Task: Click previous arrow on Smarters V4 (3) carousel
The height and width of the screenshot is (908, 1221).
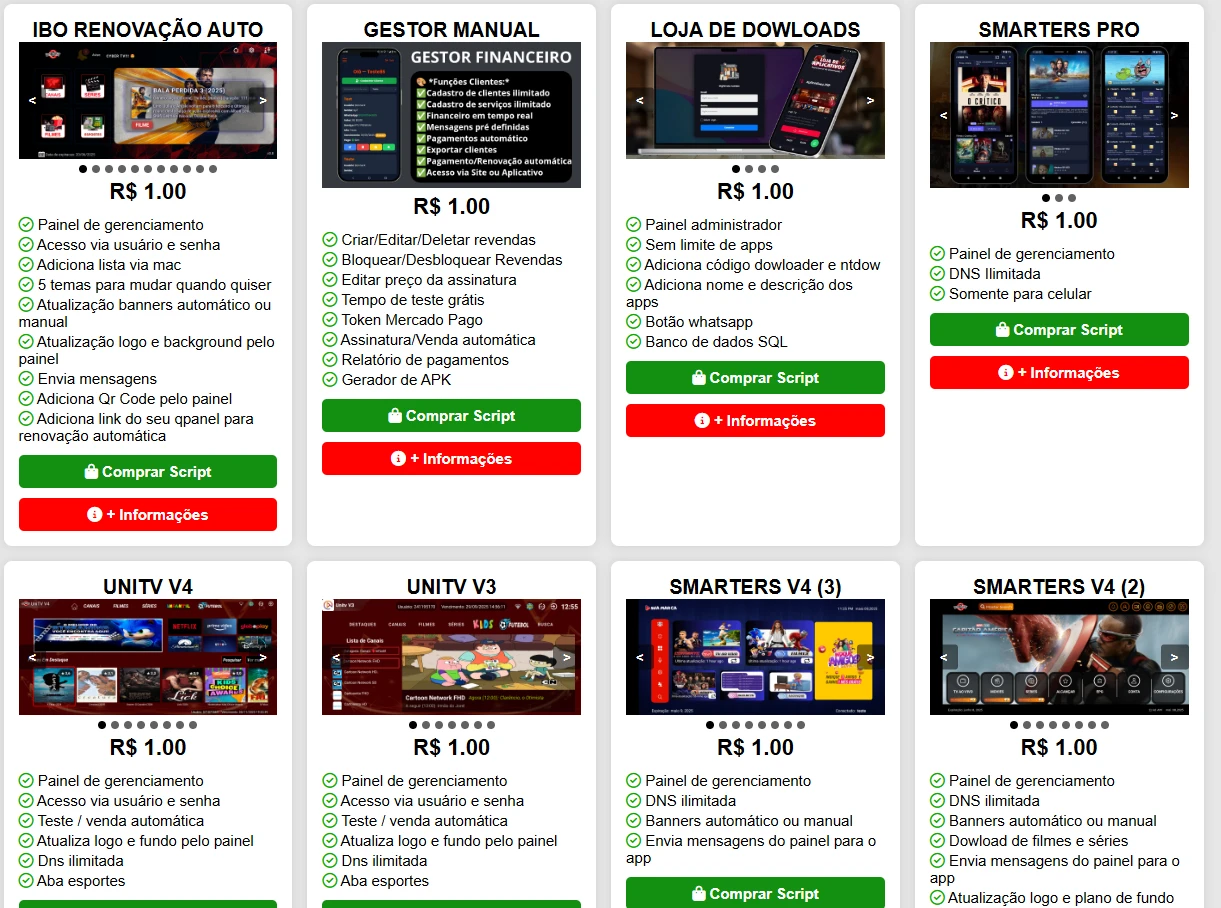Action: point(640,657)
